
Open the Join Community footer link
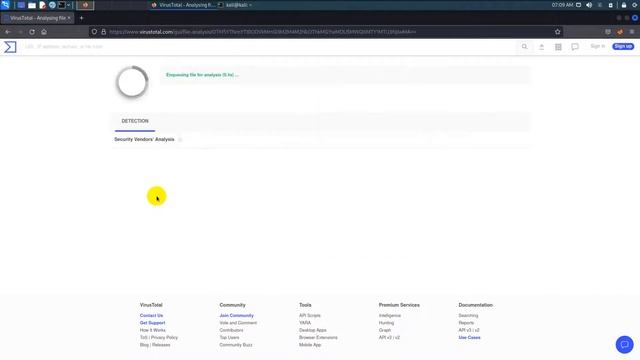(x=236, y=316)
